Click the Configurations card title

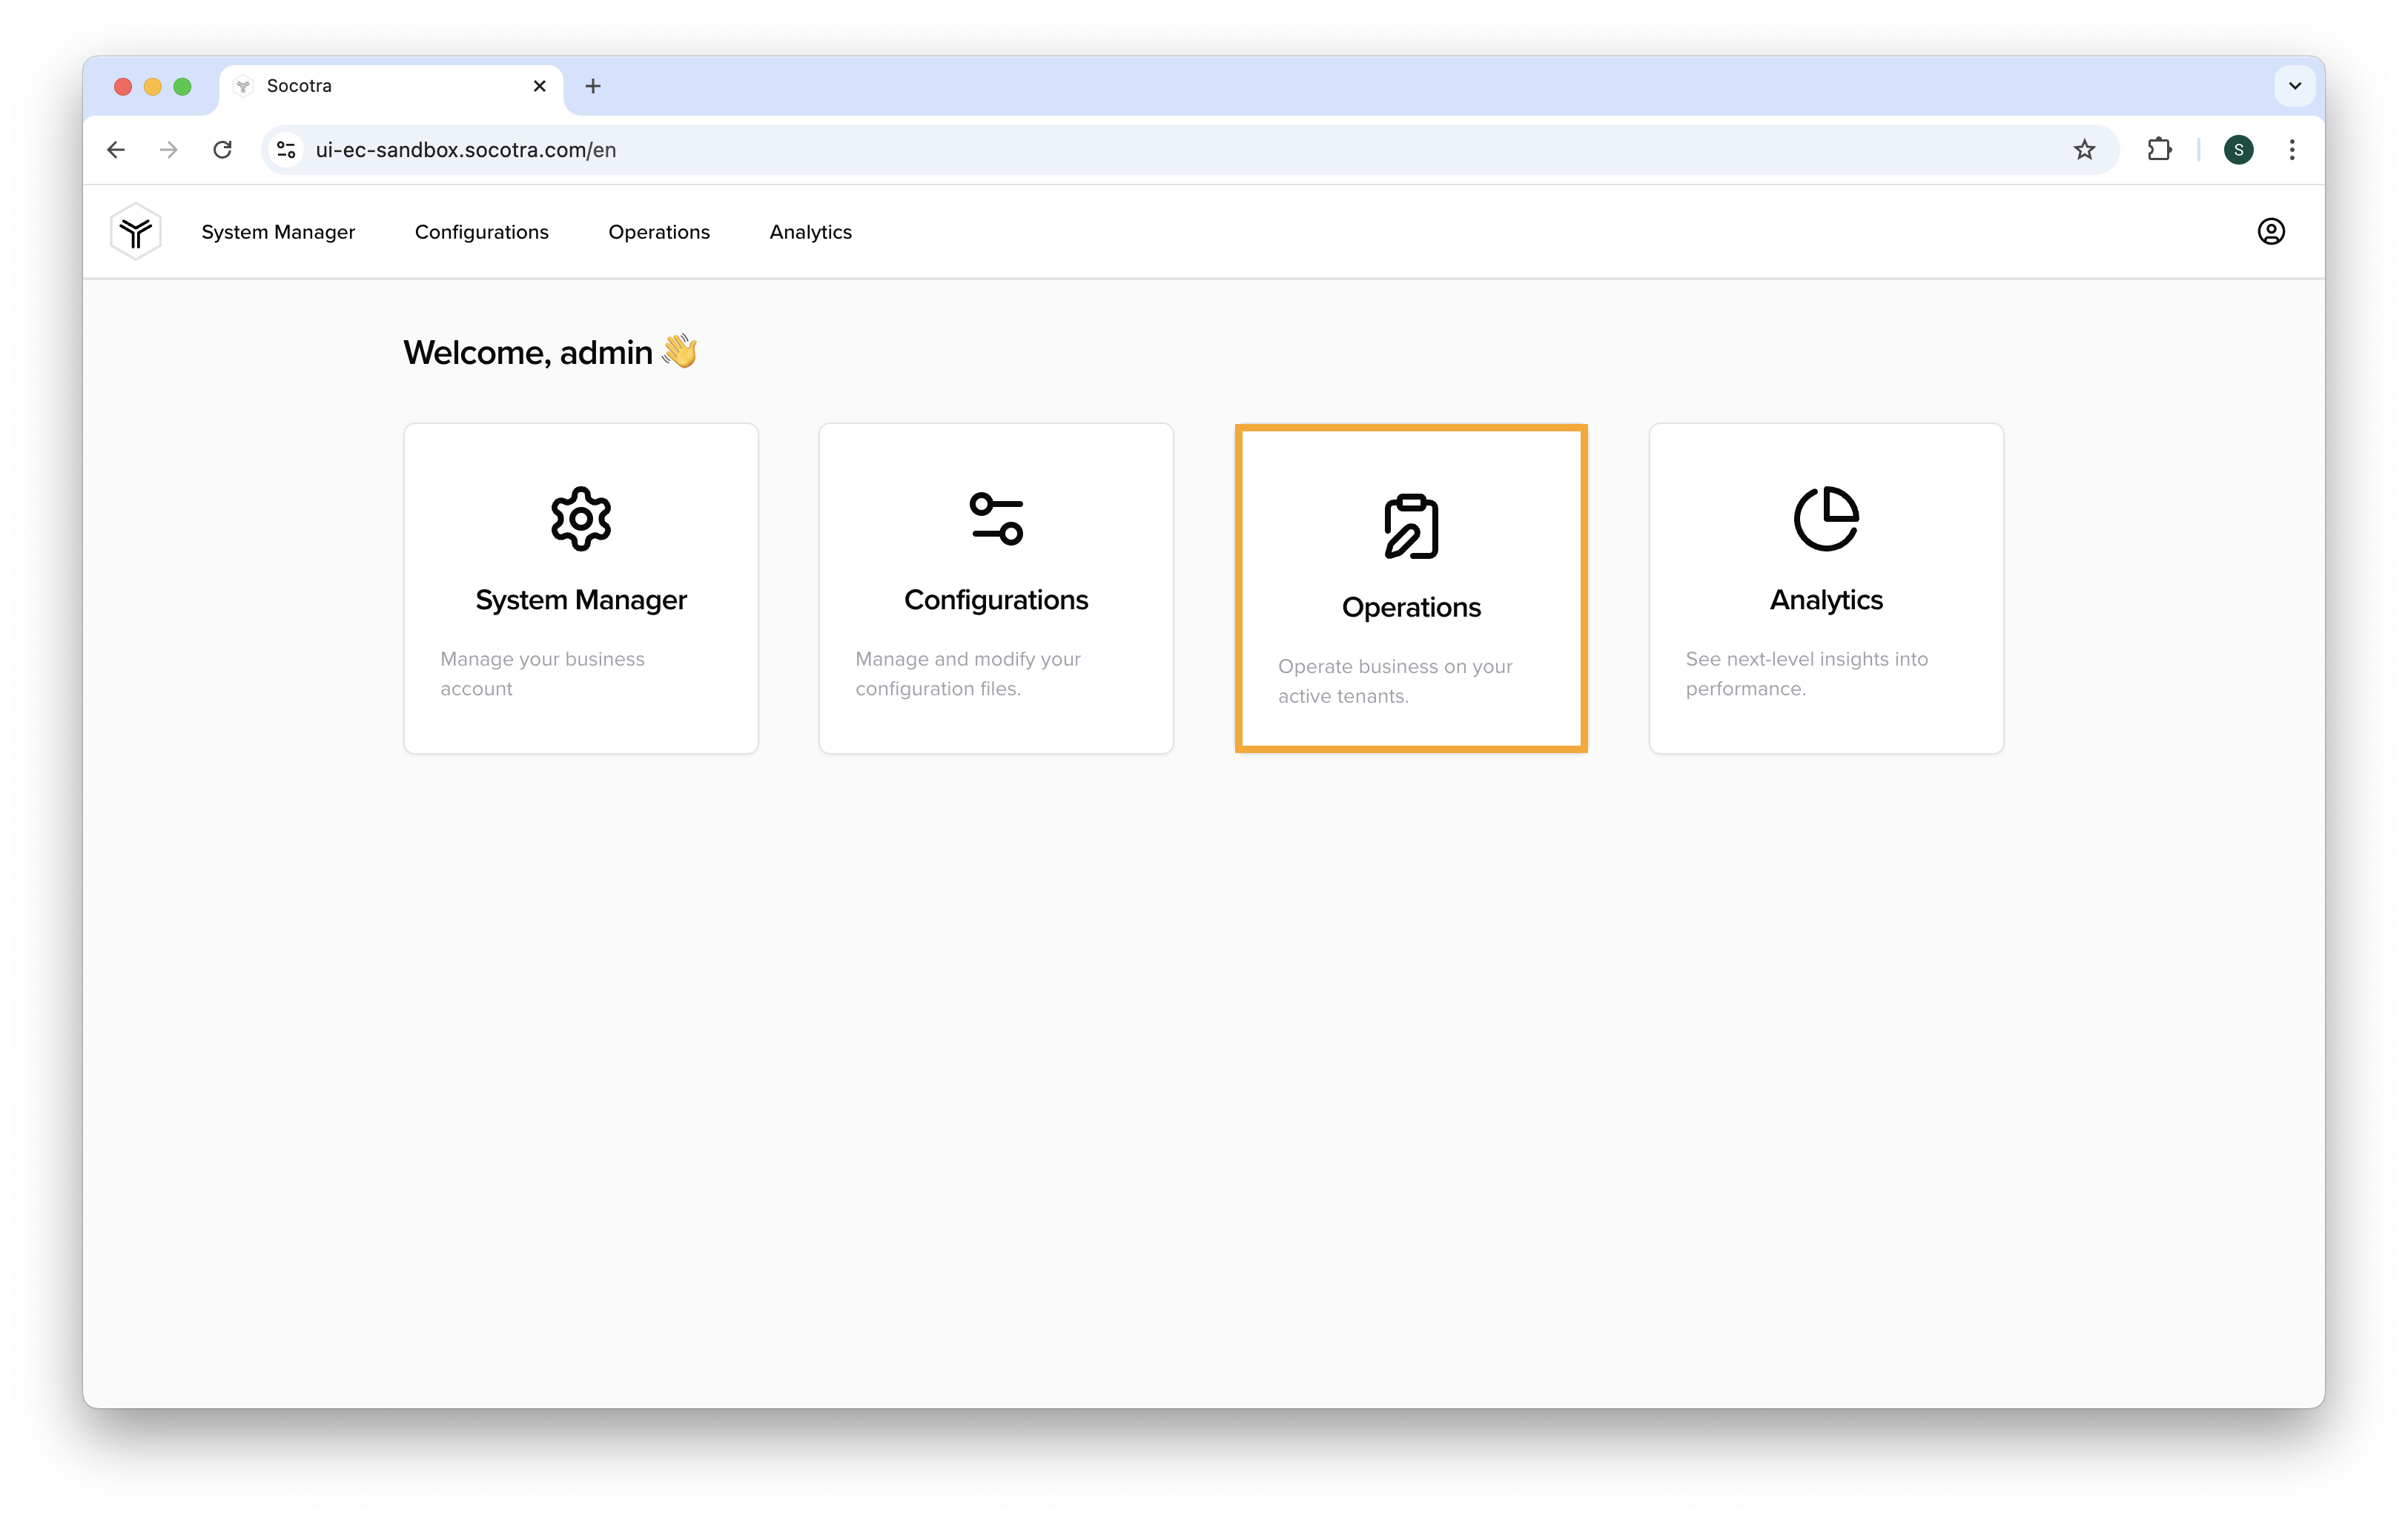tap(996, 600)
